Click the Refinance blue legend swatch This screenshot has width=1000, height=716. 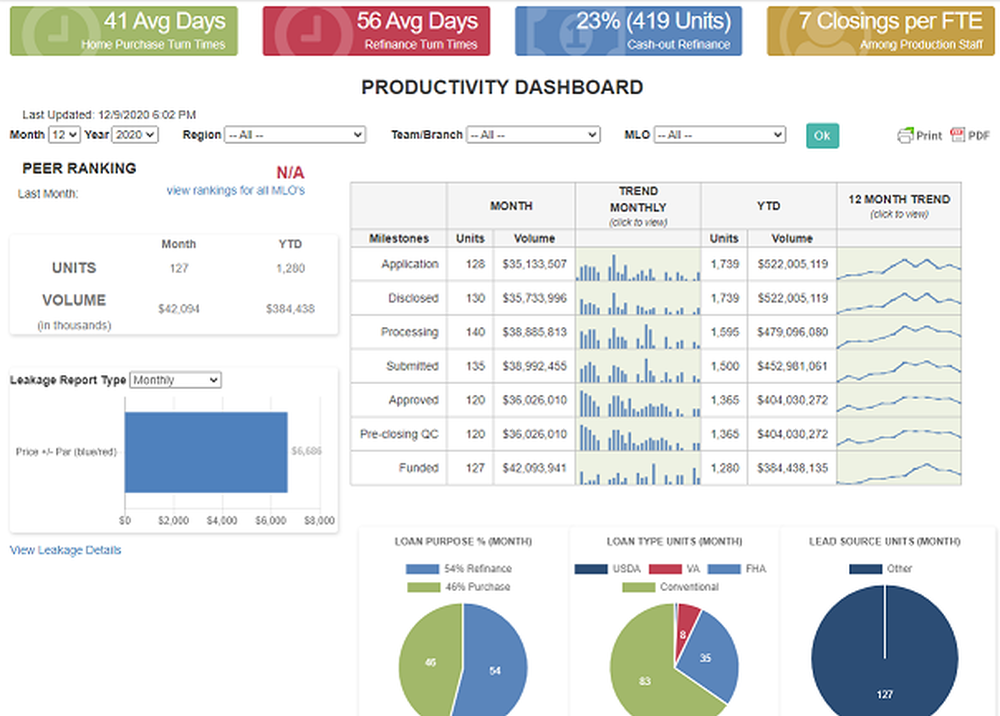422,569
